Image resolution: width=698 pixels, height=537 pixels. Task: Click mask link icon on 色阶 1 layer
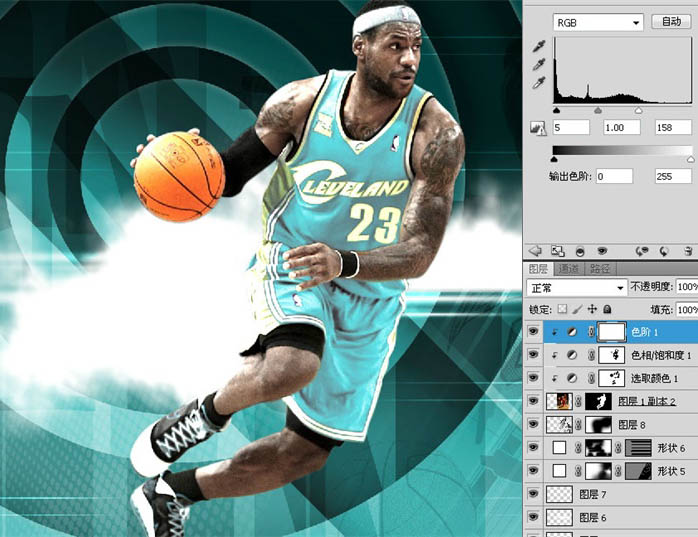591,332
